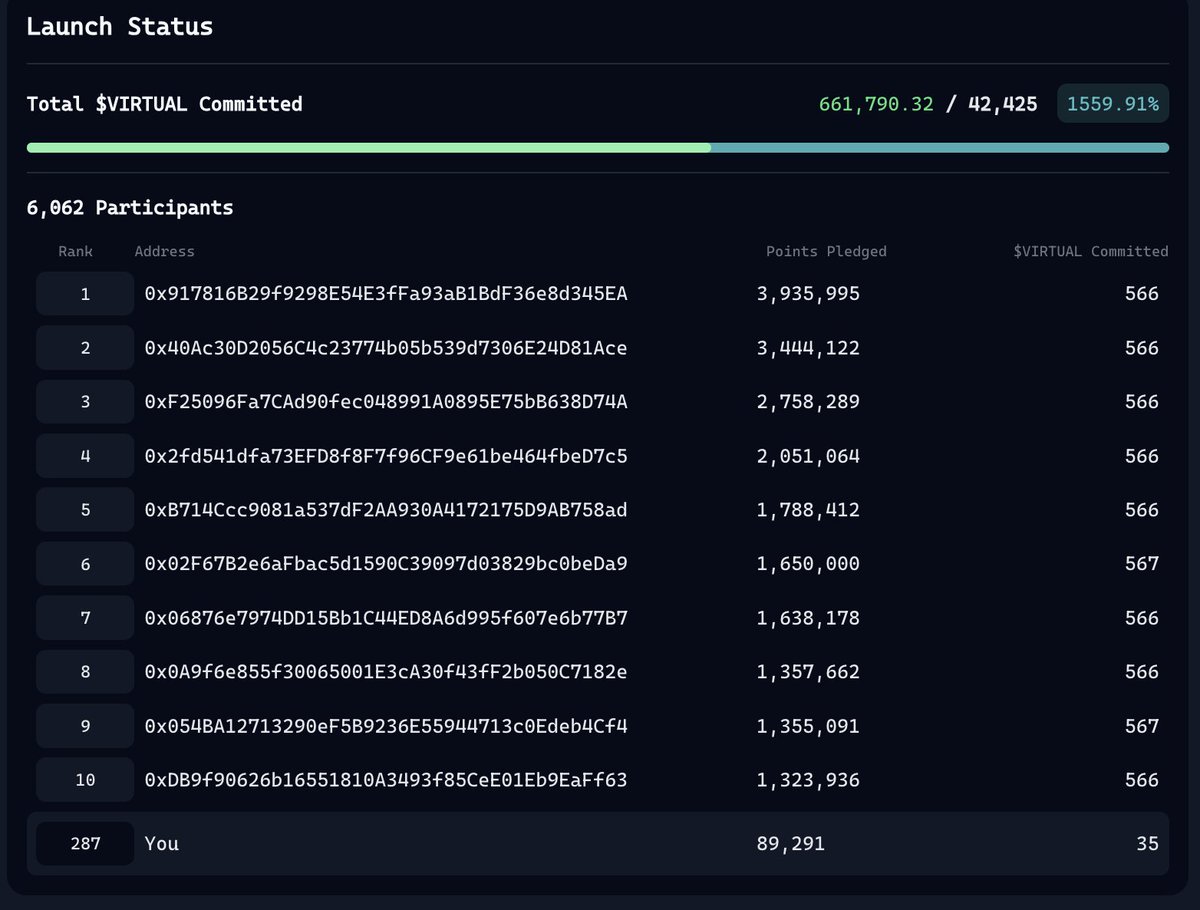Click the 566 committed value in rank 1 row
Screen dimensions: 1200x910
1141,294
